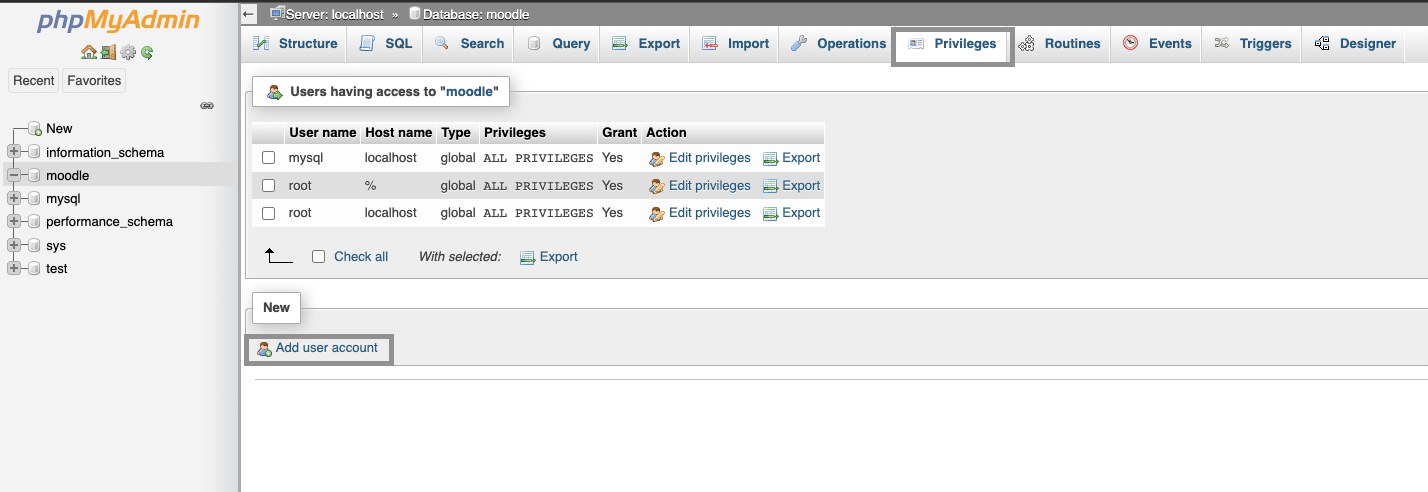The height and width of the screenshot is (492, 1428).
Task: Click the Host name column header
Action: pyautogui.click(x=398, y=132)
